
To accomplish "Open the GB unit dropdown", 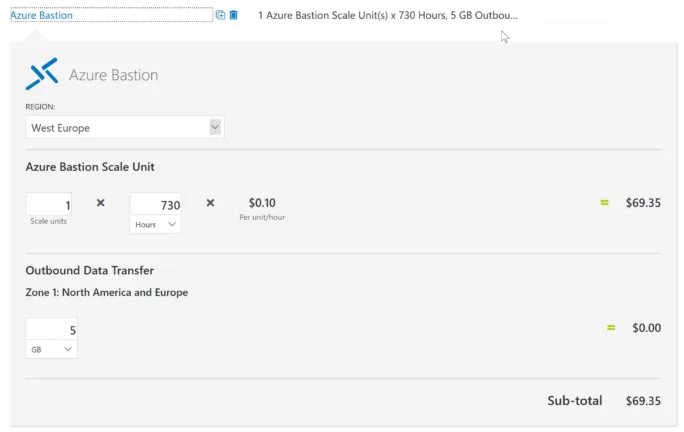I will 51,350.
